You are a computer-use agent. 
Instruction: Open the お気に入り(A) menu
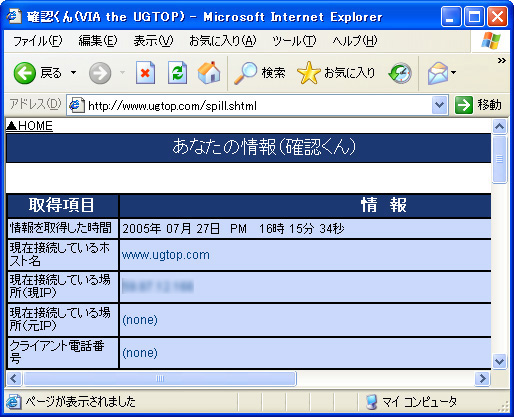pos(223,41)
